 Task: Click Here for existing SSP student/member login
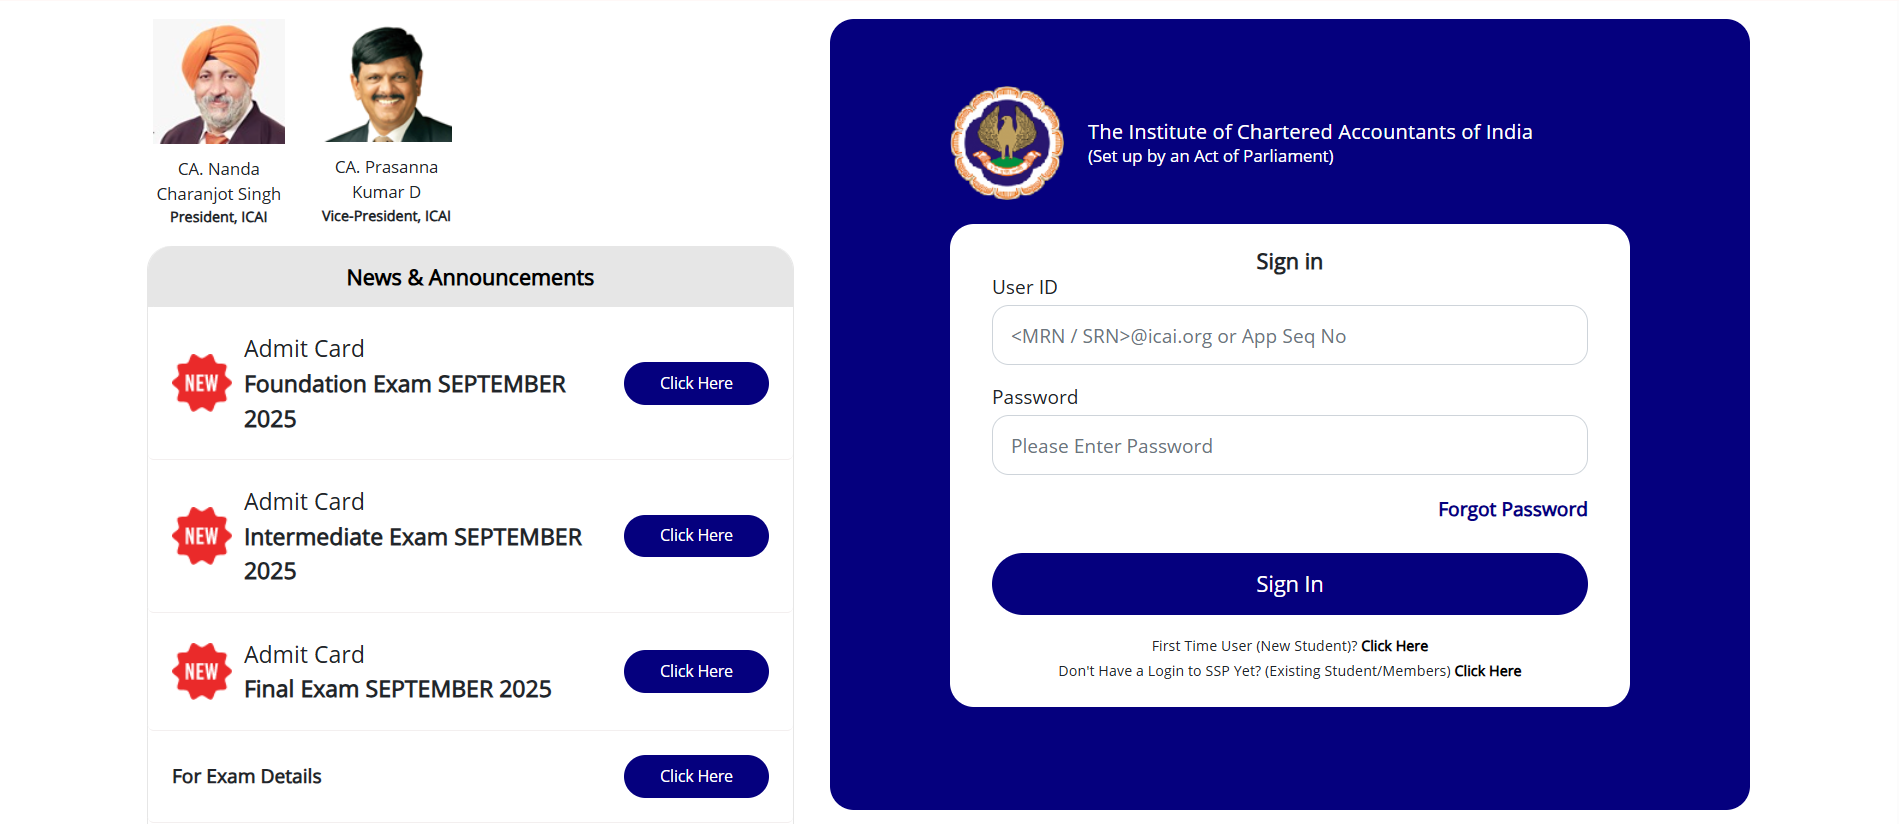point(1487,671)
